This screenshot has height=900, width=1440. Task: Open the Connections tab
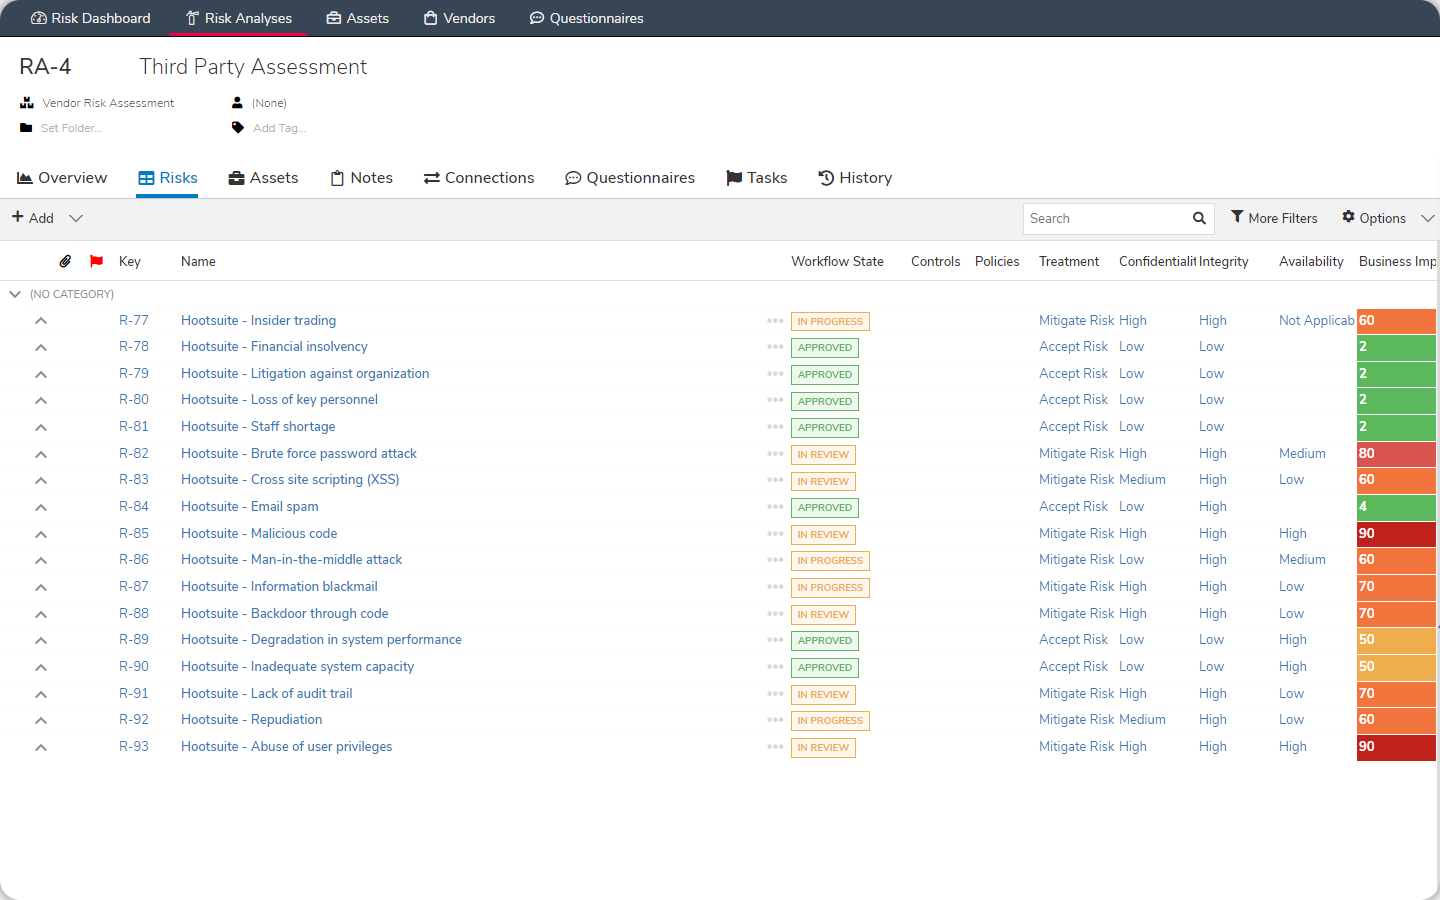point(479,177)
